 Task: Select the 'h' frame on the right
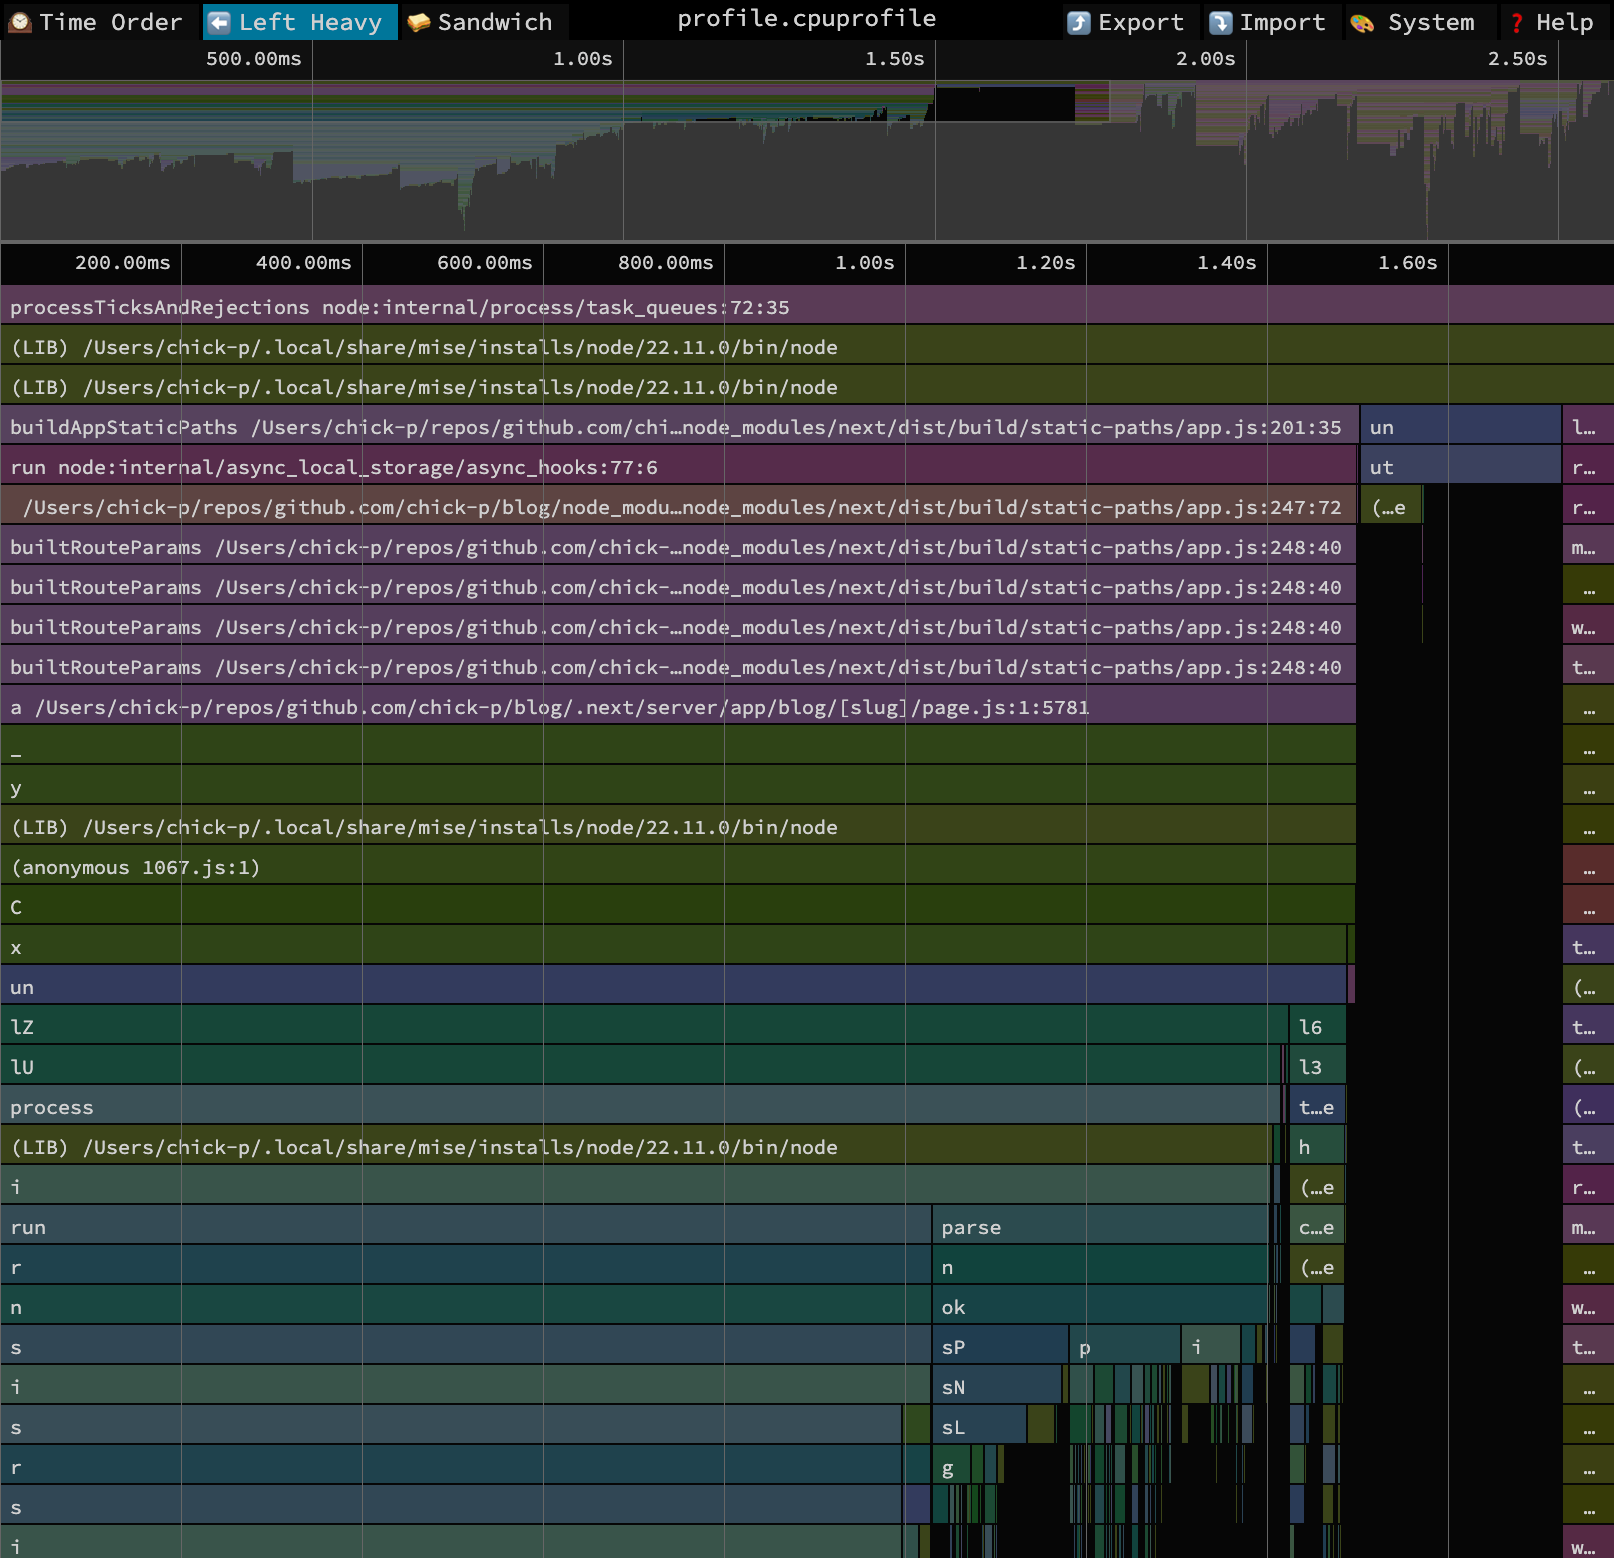click(1317, 1145)
